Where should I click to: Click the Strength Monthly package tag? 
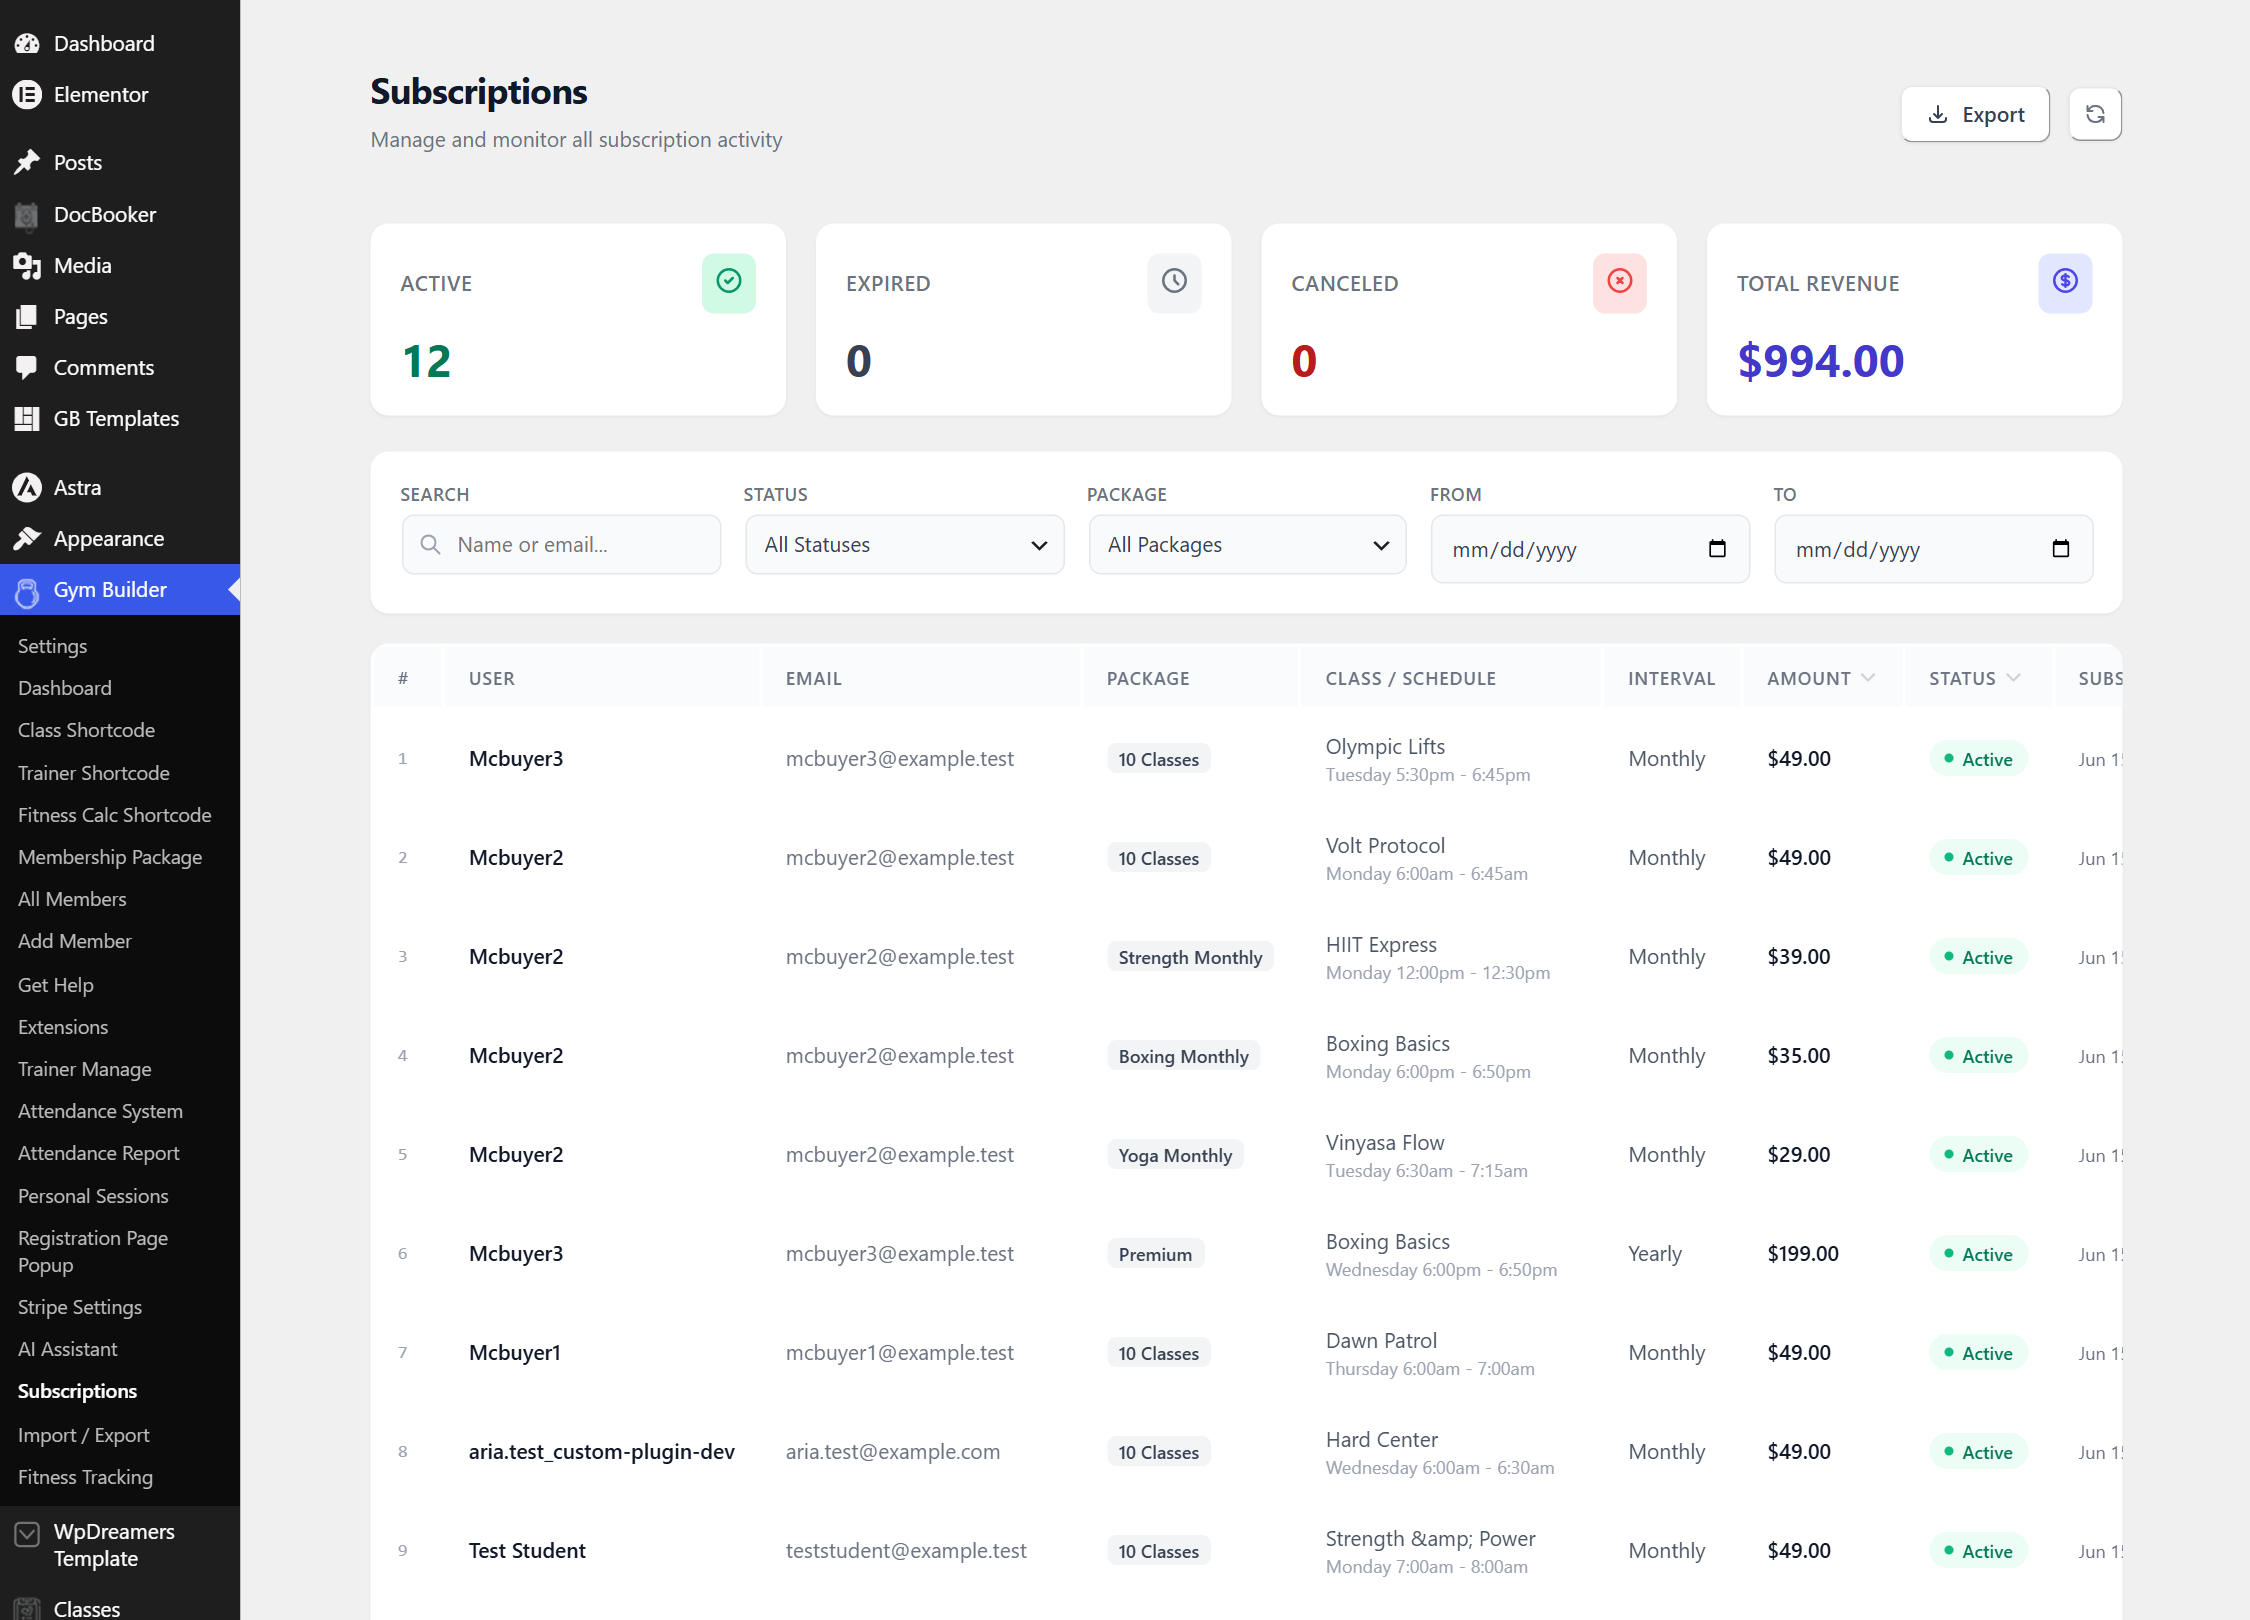[x=1190, y=957]
